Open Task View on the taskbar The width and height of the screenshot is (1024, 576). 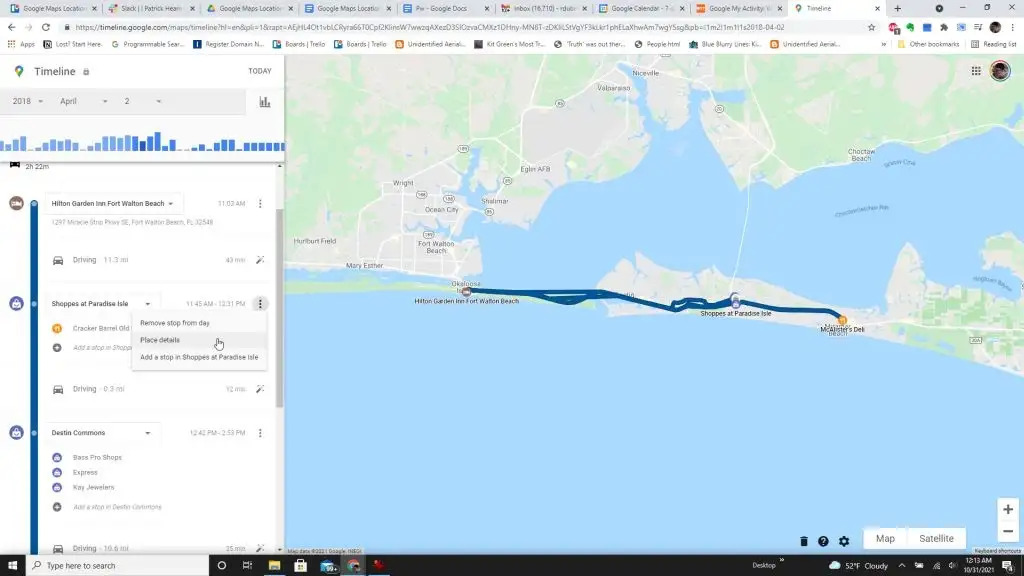(248, 566)
